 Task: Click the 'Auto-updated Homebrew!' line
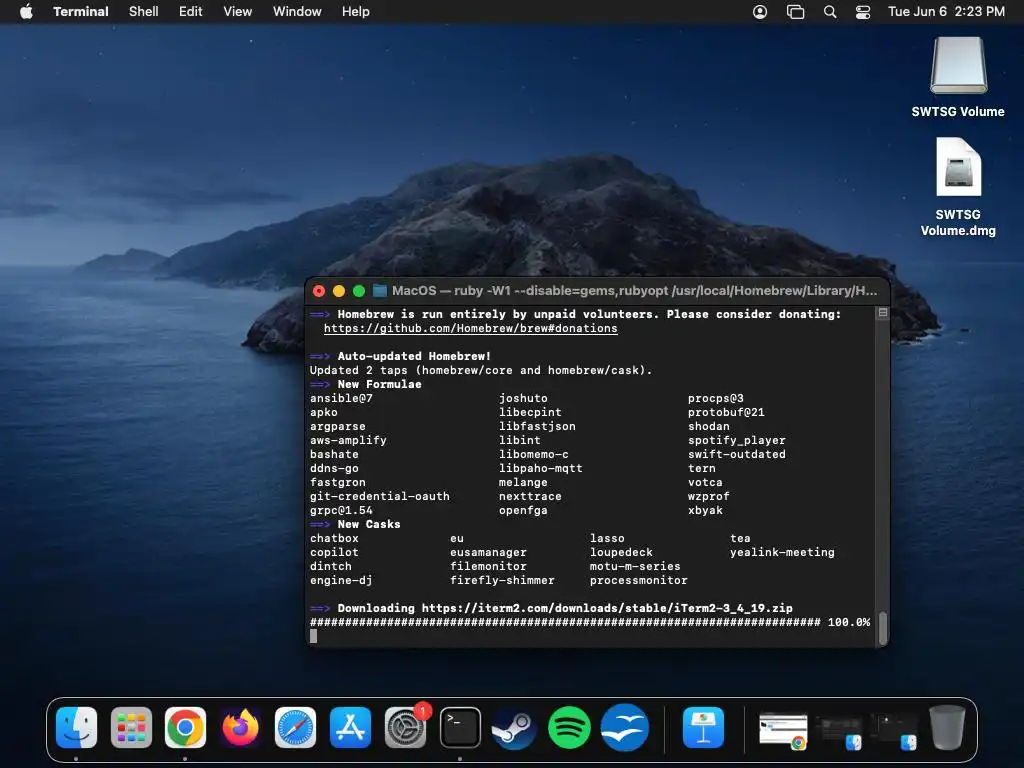414,357
